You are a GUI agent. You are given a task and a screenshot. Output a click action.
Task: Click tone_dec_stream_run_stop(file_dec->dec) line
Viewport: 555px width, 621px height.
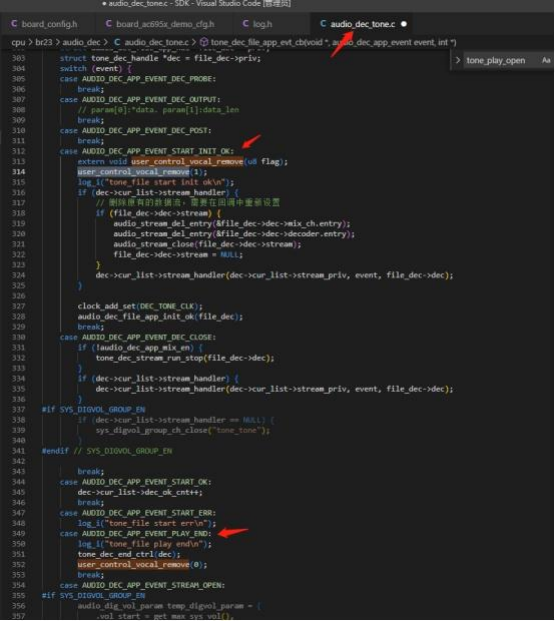click(185, 358)
